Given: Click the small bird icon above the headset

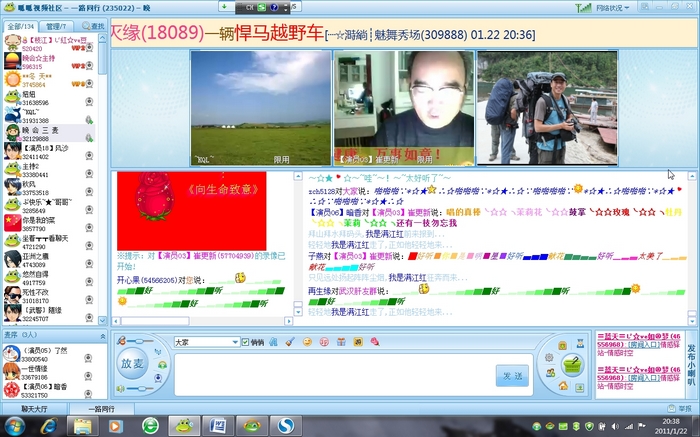Looking at the screenshot, I should pos(158,352).
